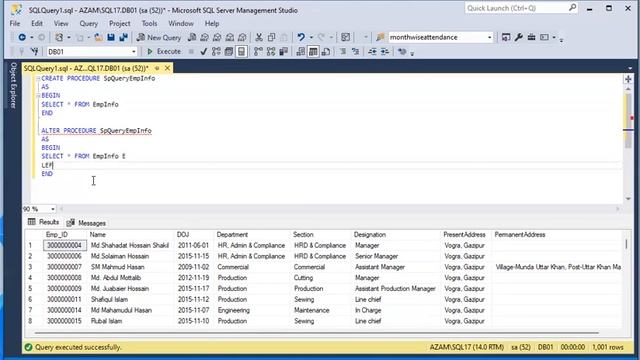Open an Analysis Services XMLA Query

pos(230,37)
